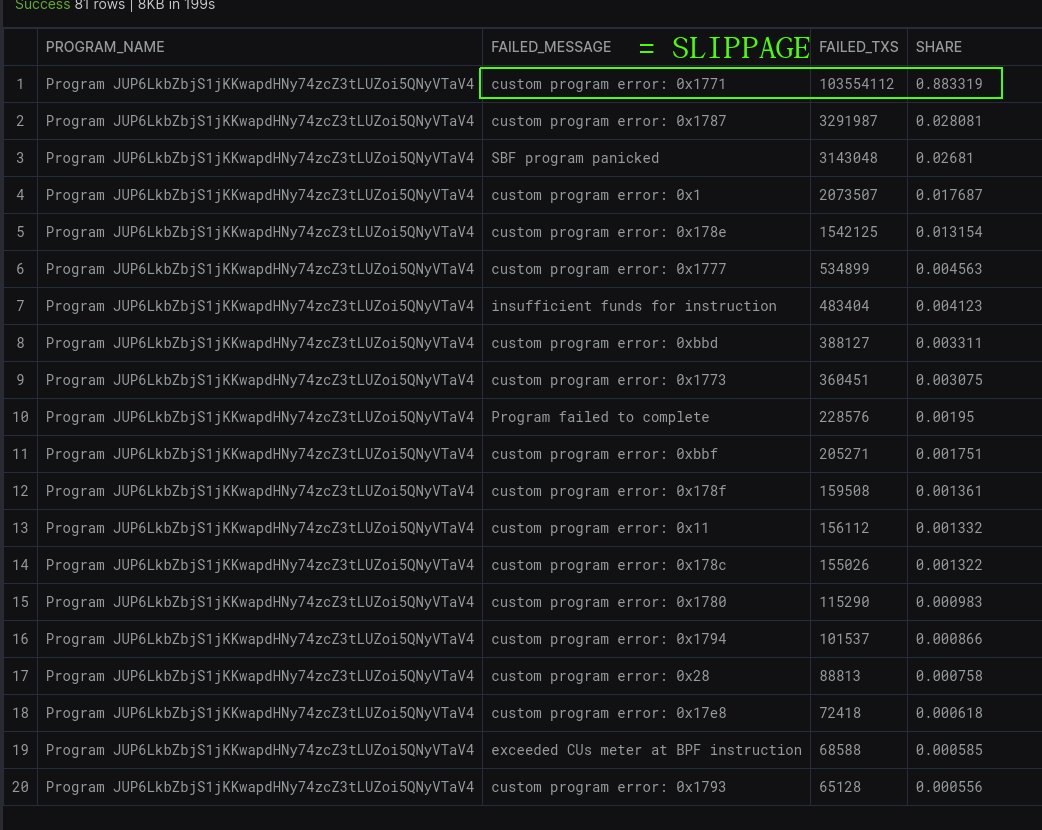The image size is (1042, 830).
Task: Select the program name cell in row 1
Action: tap(260, 84)
